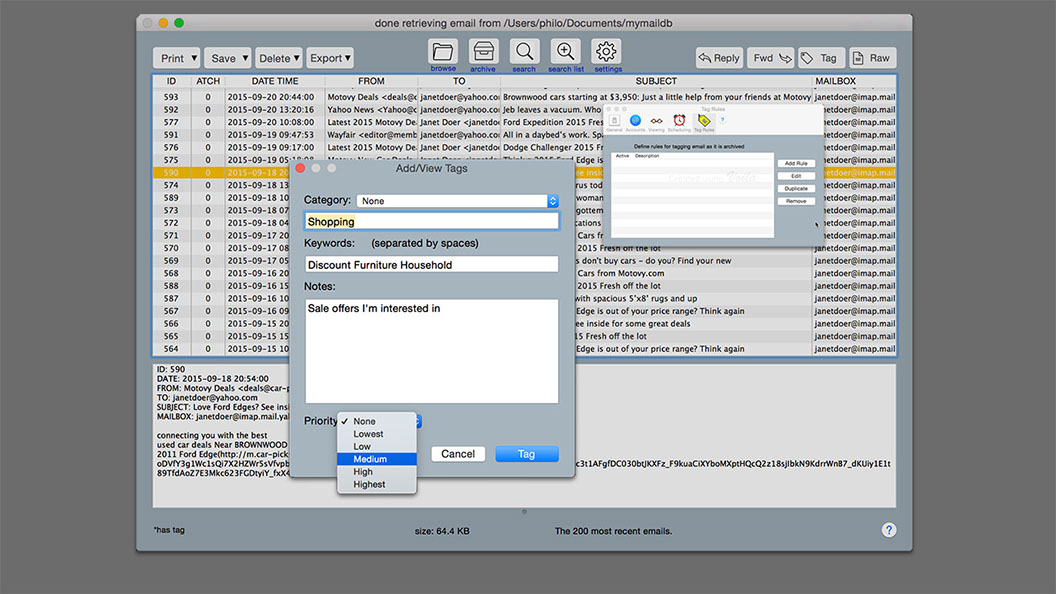
Task: Select Scheduling alarm clock icon
Action: (x=679, y=121)
